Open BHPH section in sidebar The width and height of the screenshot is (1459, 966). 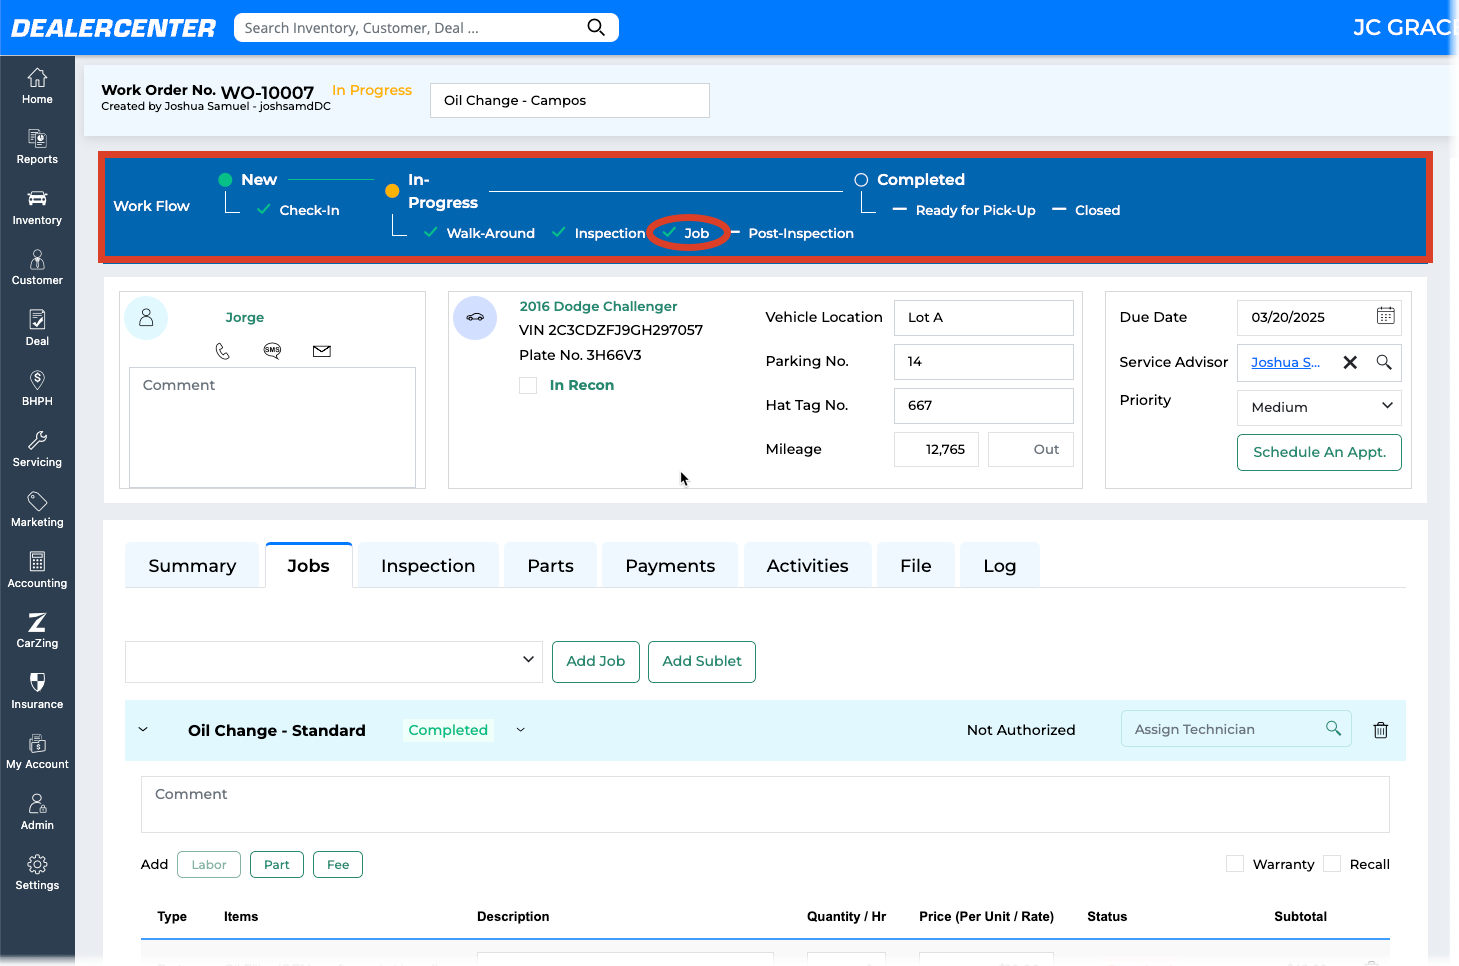coord(37,389)
